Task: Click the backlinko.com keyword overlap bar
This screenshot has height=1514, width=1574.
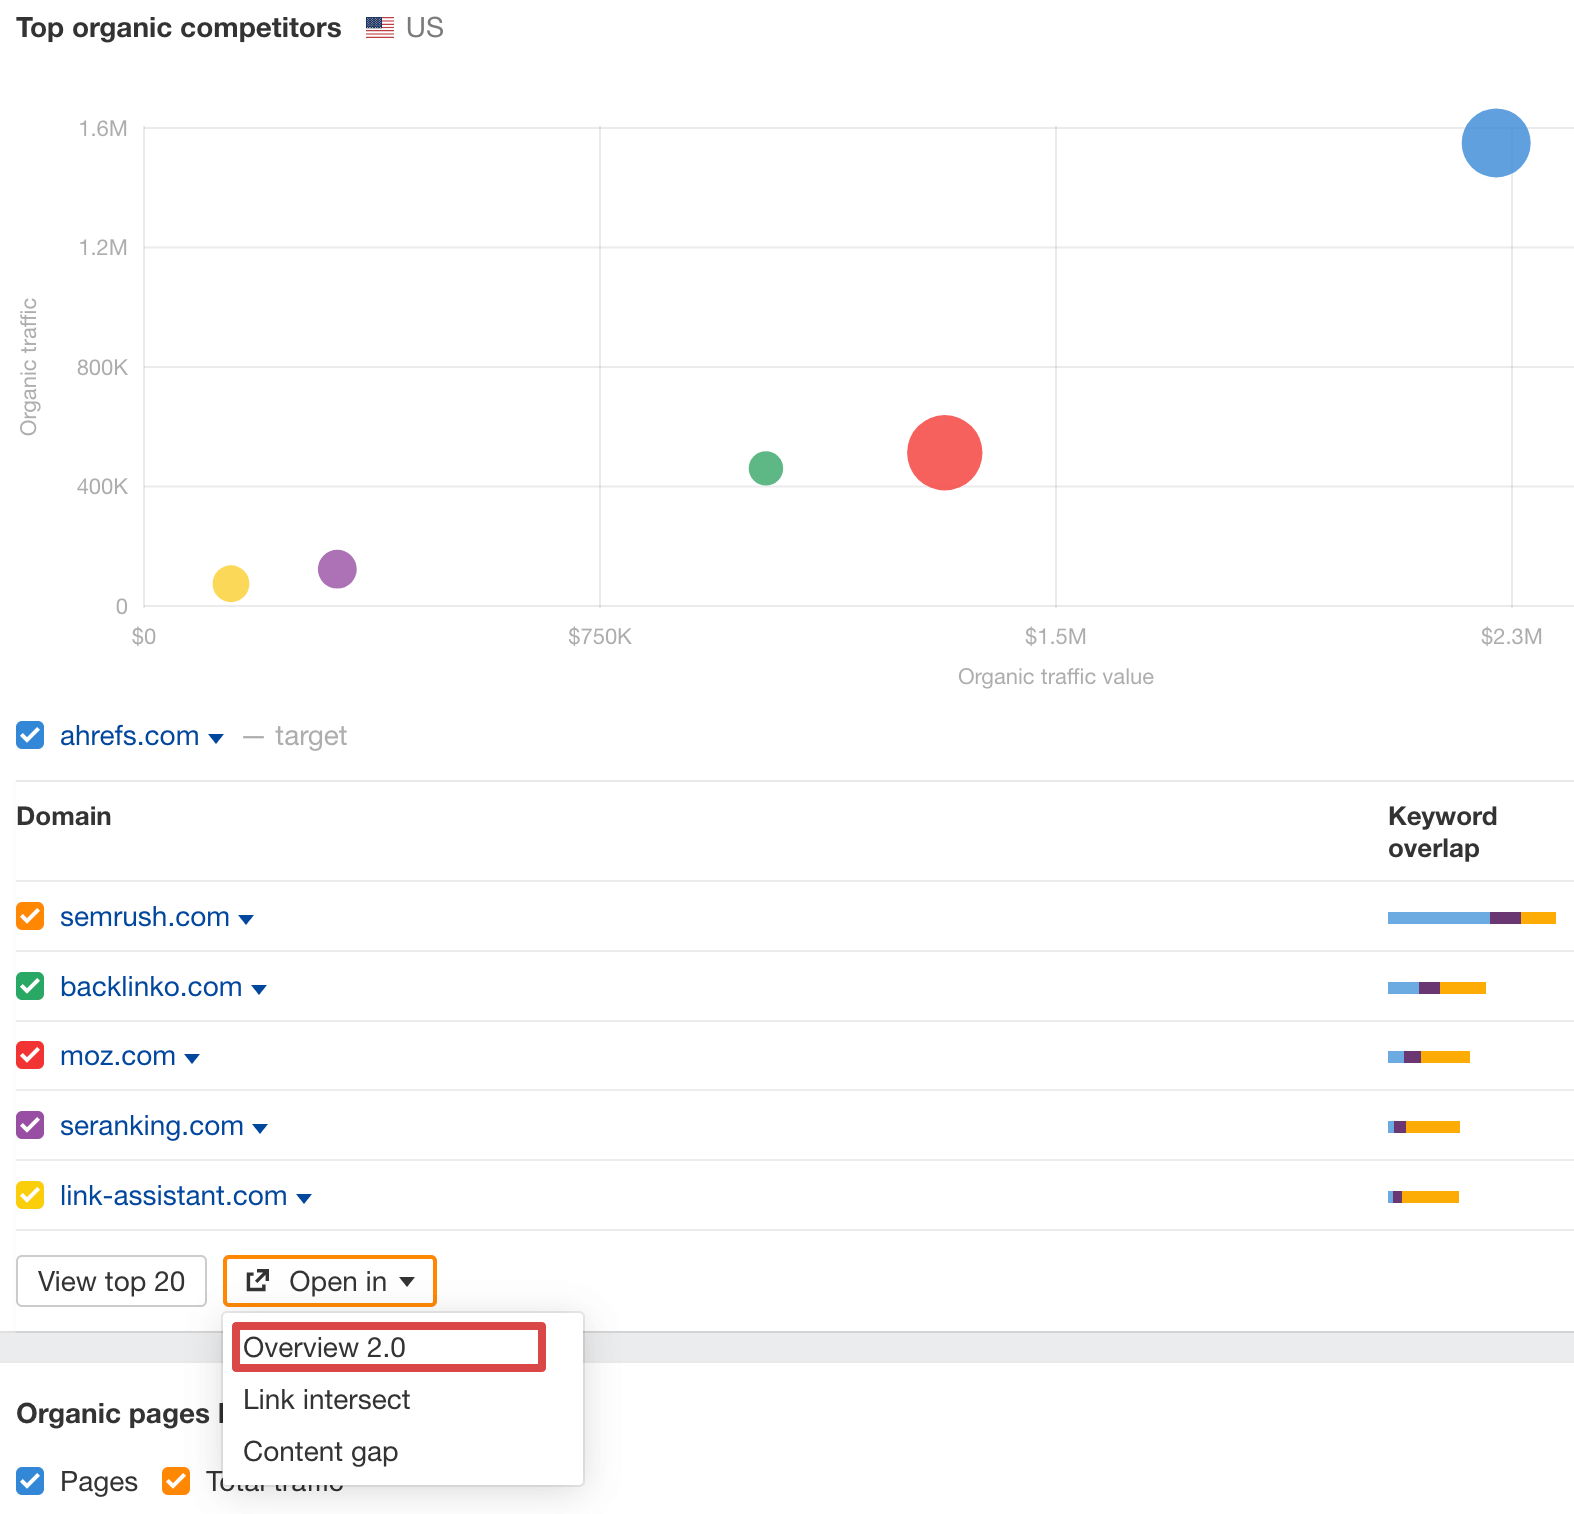Action: 1436,988
